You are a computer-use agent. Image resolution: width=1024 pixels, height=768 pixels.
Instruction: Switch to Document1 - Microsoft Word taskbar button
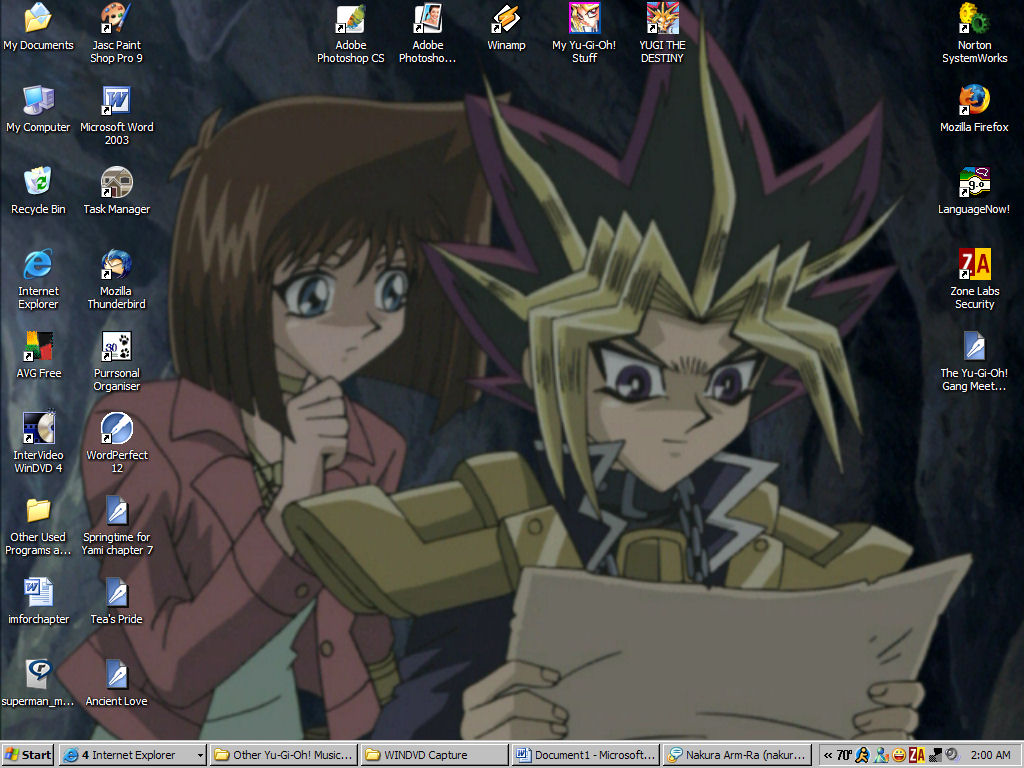[586, 755]
